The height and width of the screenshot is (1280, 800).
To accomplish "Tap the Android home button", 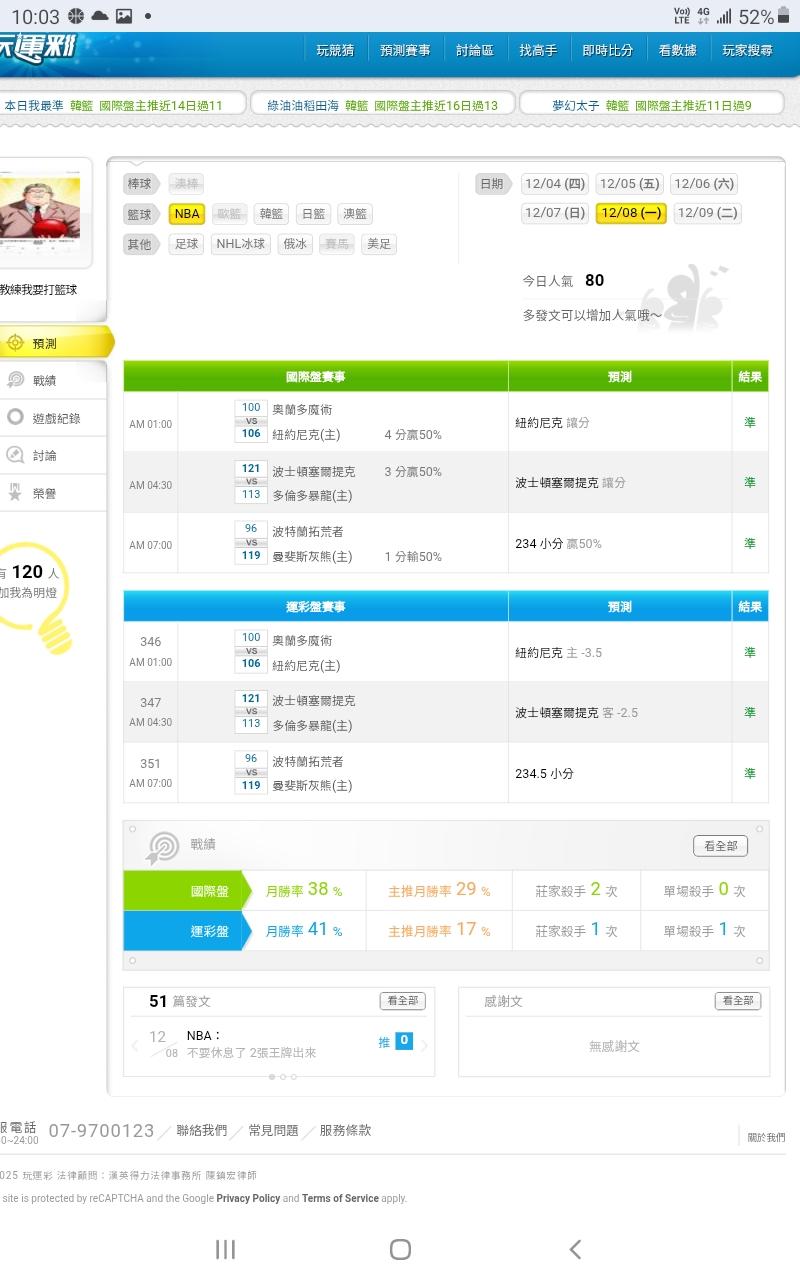I will pos(400,1249).
